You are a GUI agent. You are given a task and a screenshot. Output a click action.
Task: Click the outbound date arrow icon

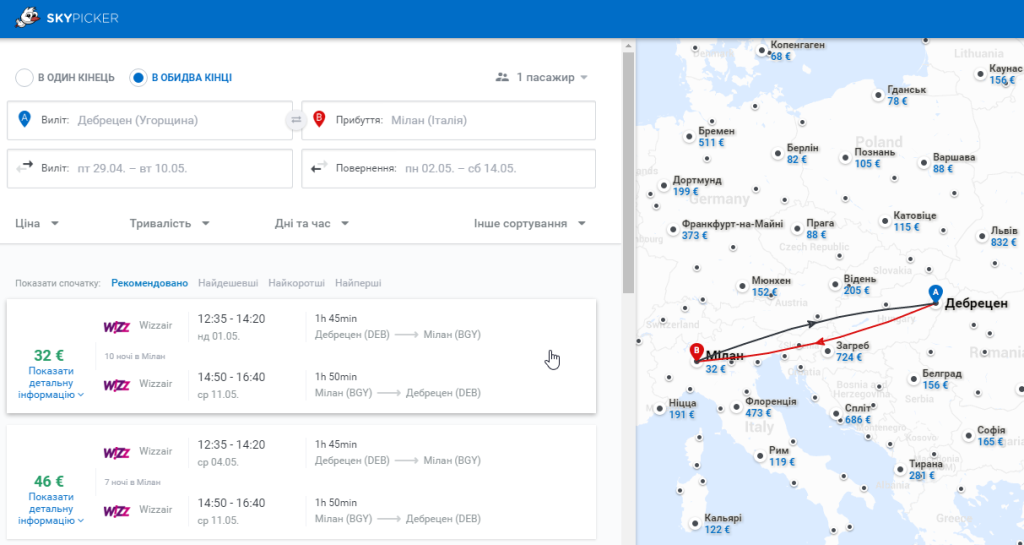pyautogui.click(x=24, y=168)
